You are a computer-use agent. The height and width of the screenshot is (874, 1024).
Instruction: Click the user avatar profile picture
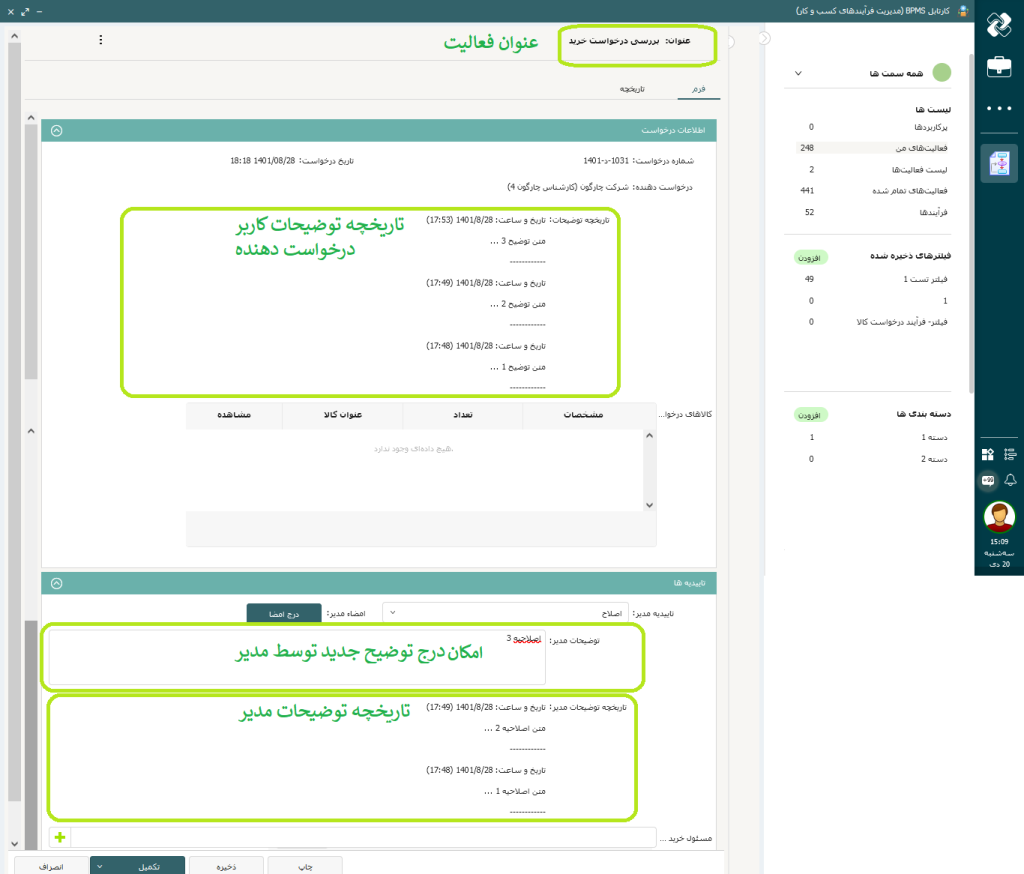coord(998,517)
